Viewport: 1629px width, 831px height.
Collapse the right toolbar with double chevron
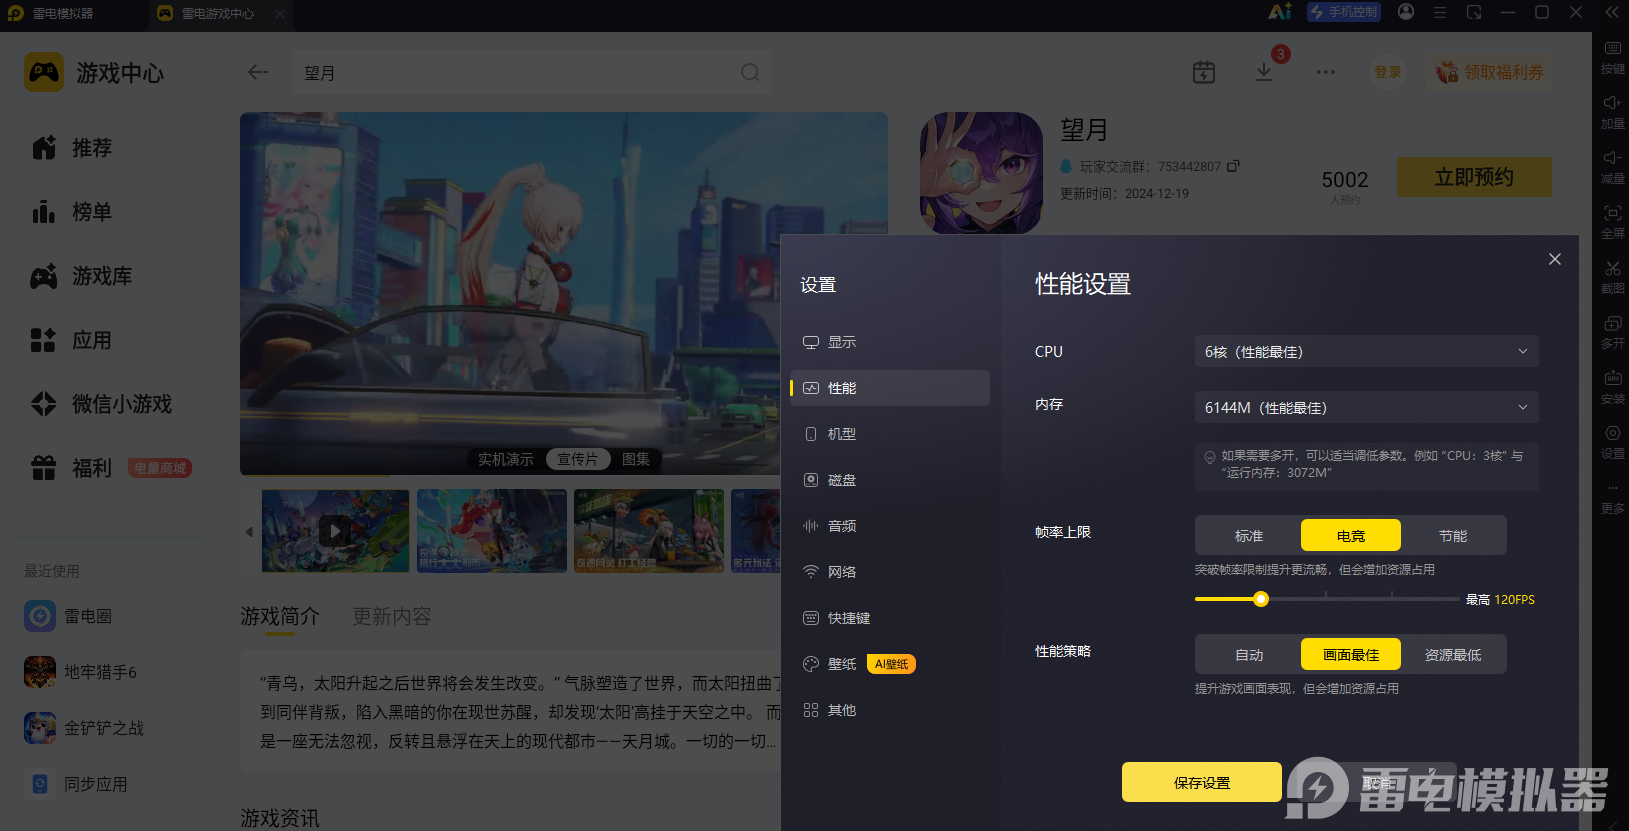click(1612, 12)
